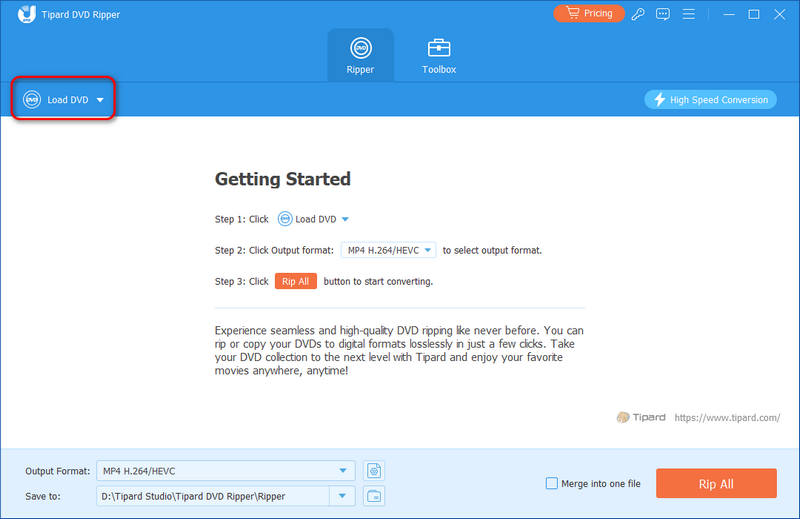Click the large Rip All button
The height and width of the screenshot is (519, 800).
click(716, 483)
